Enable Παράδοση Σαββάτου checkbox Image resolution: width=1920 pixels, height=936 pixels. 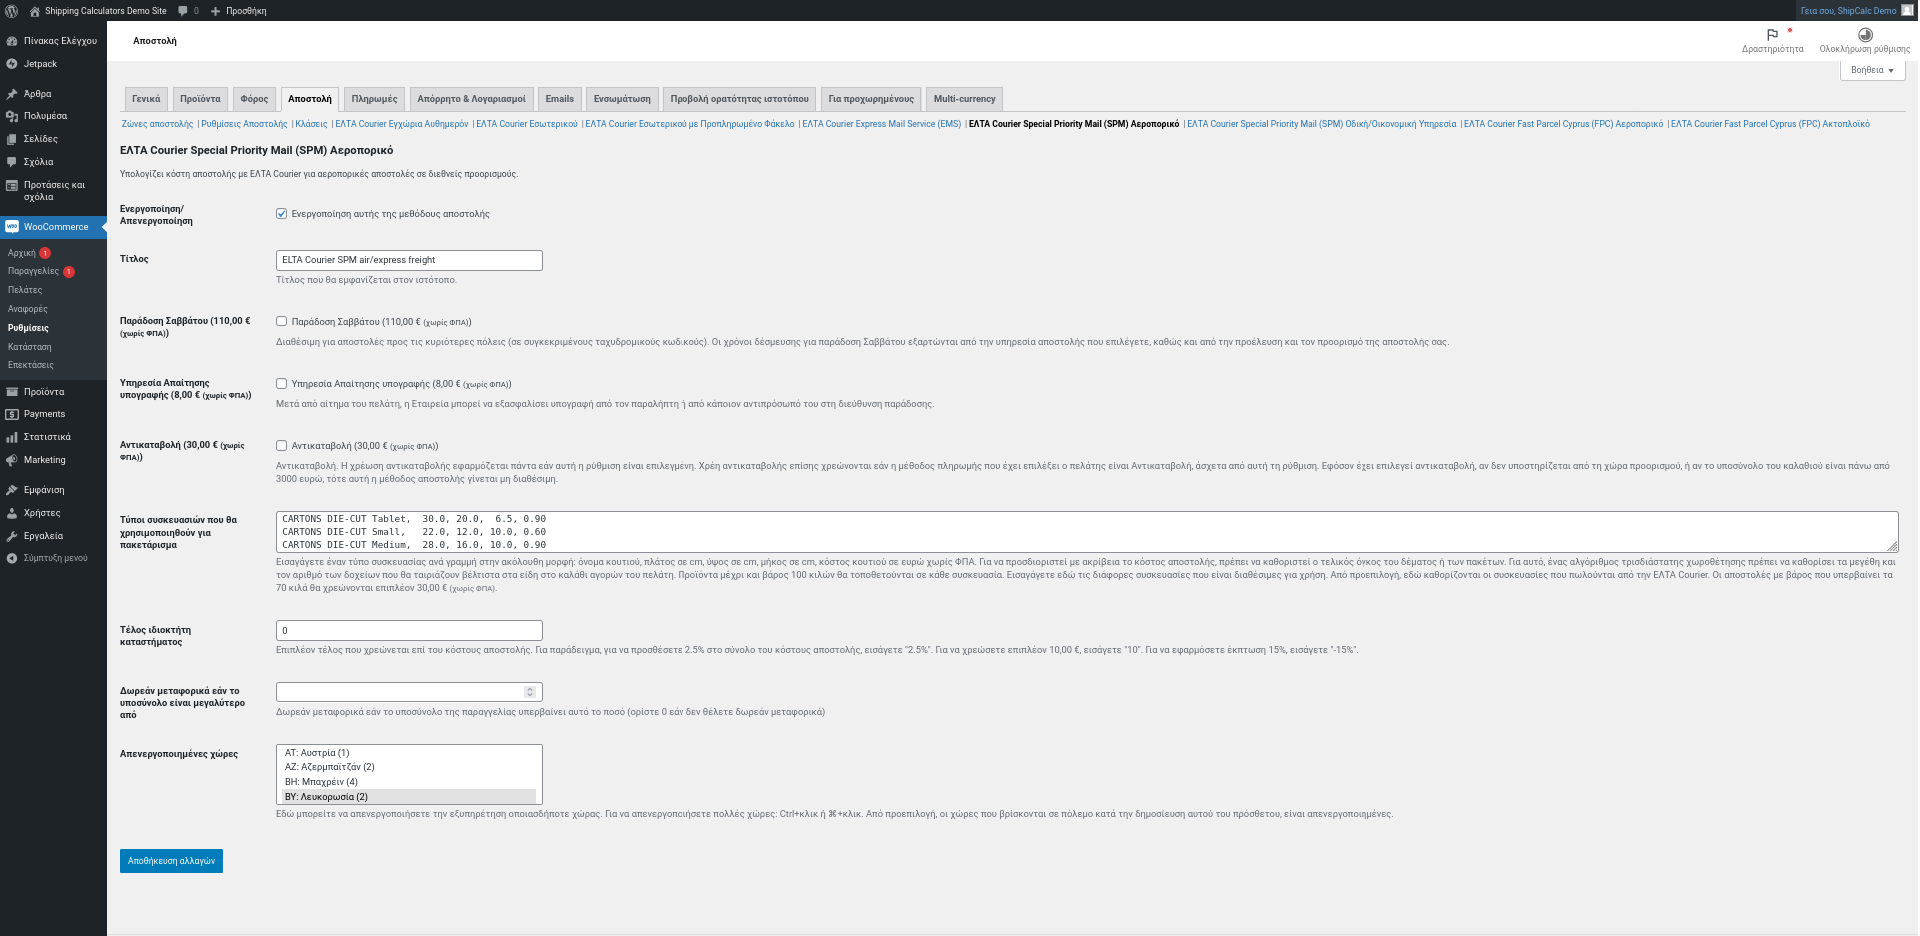282,322
